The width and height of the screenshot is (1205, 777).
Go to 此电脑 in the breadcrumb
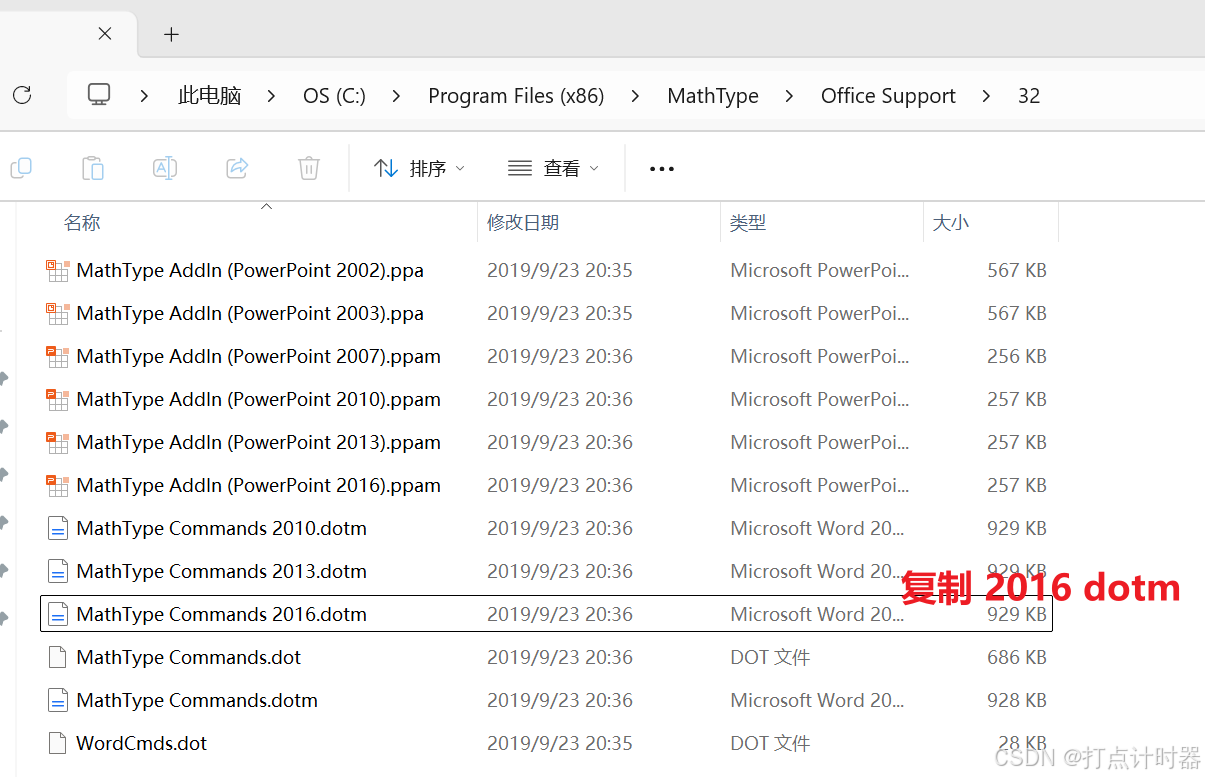210,96
